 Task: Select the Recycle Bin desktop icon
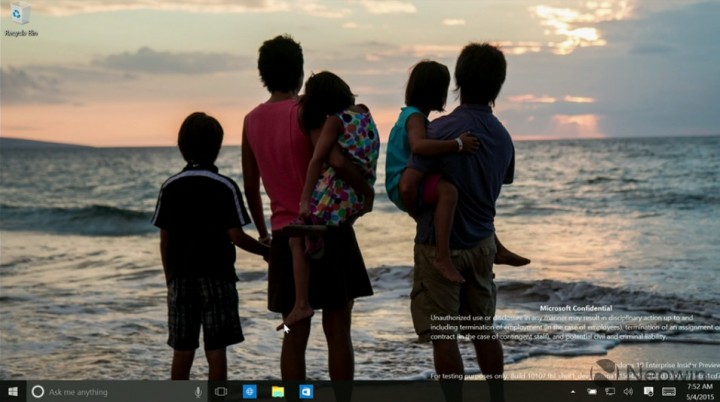(20, 14)
